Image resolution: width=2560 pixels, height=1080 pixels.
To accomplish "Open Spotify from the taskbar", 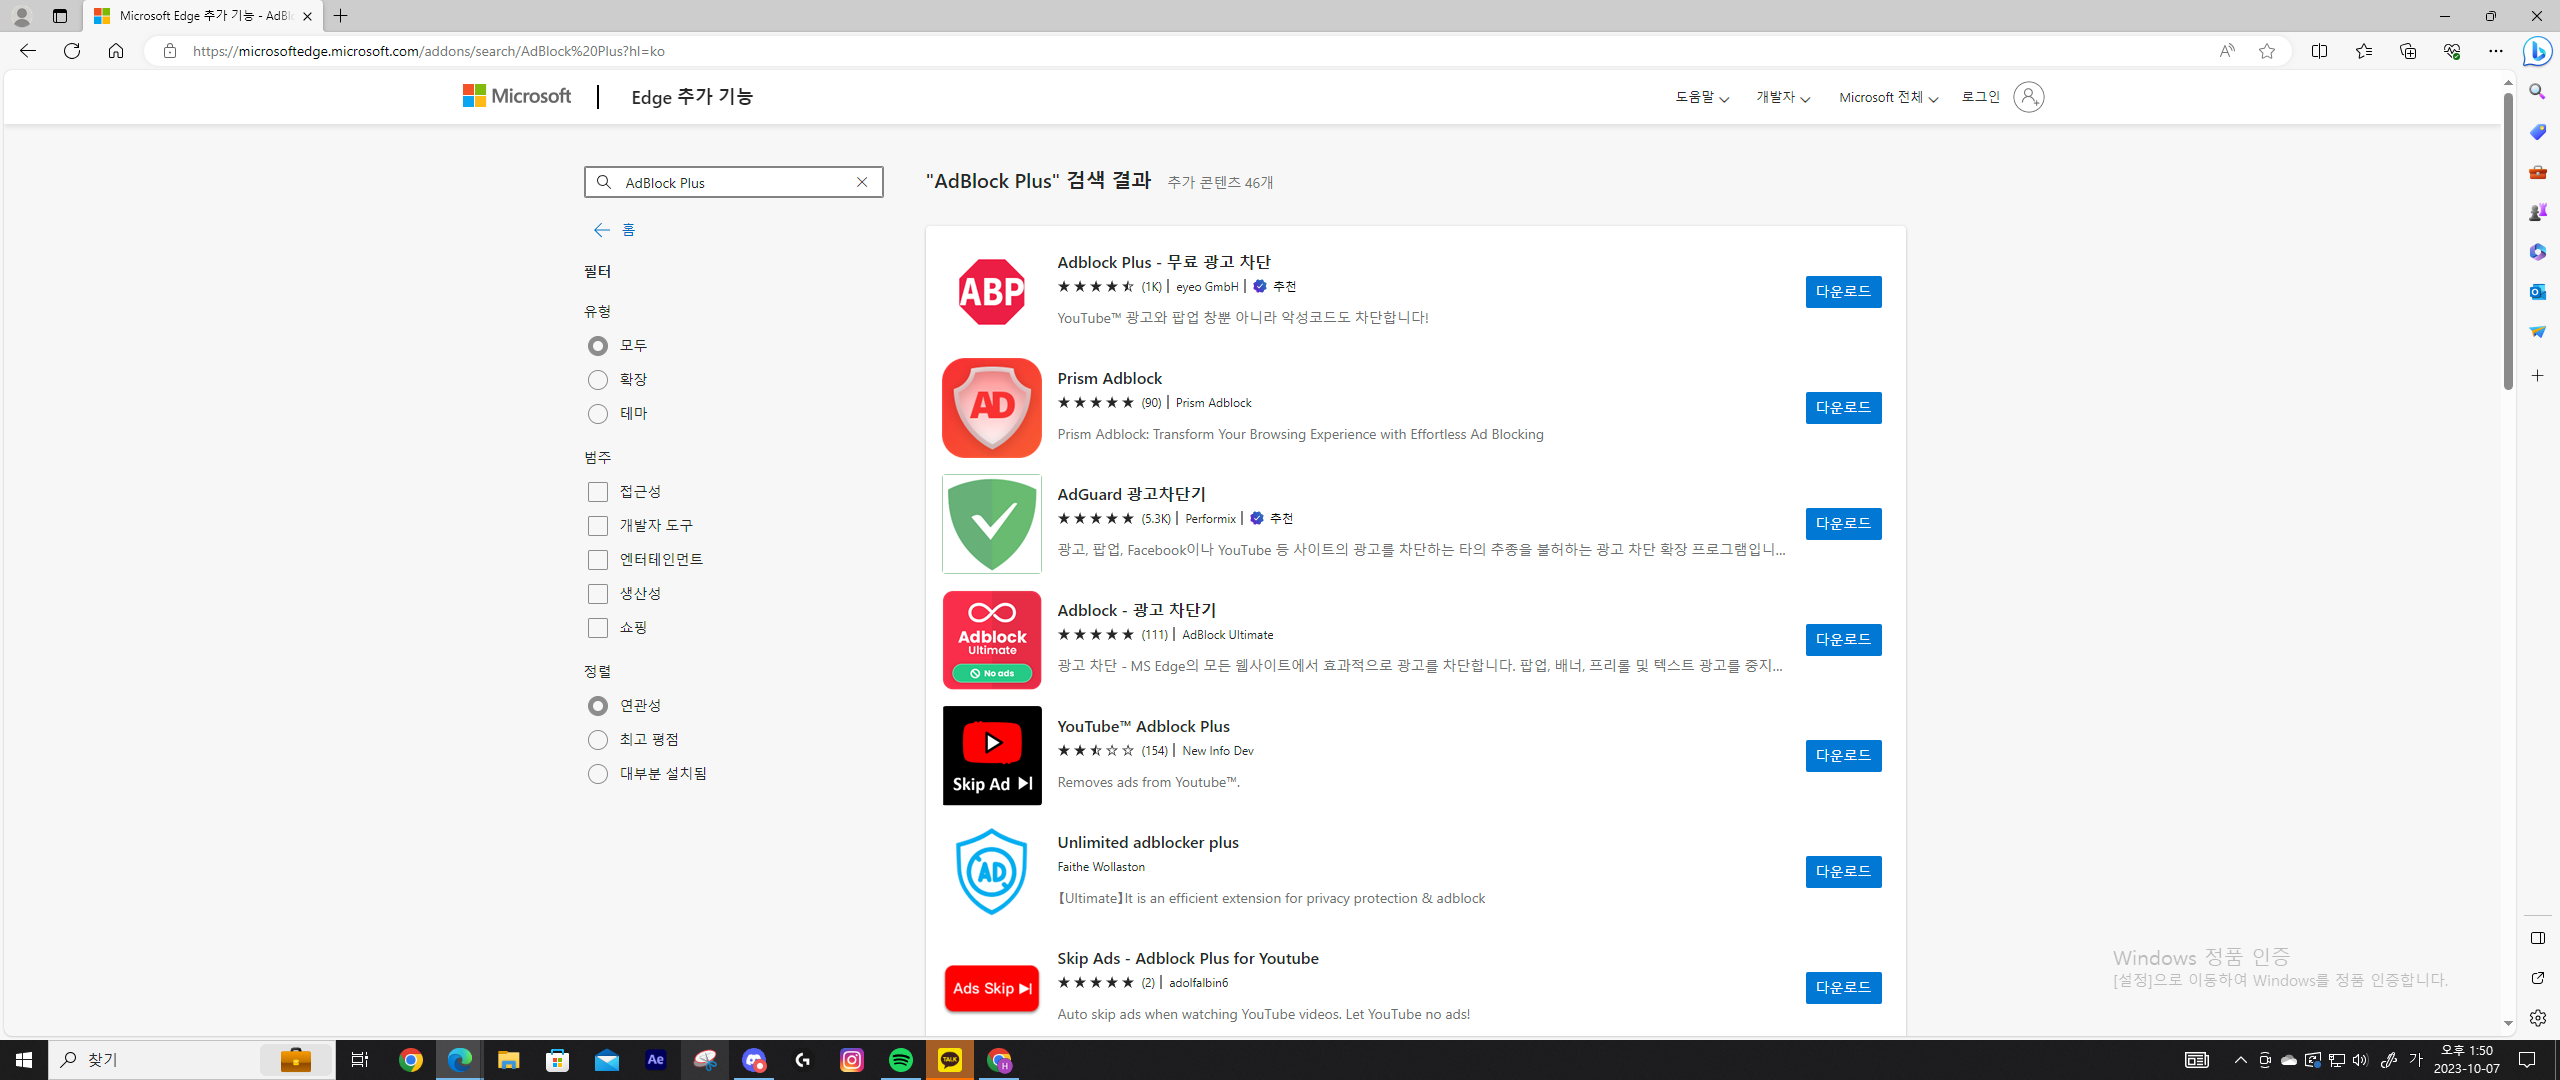I will click(900, 1060).
